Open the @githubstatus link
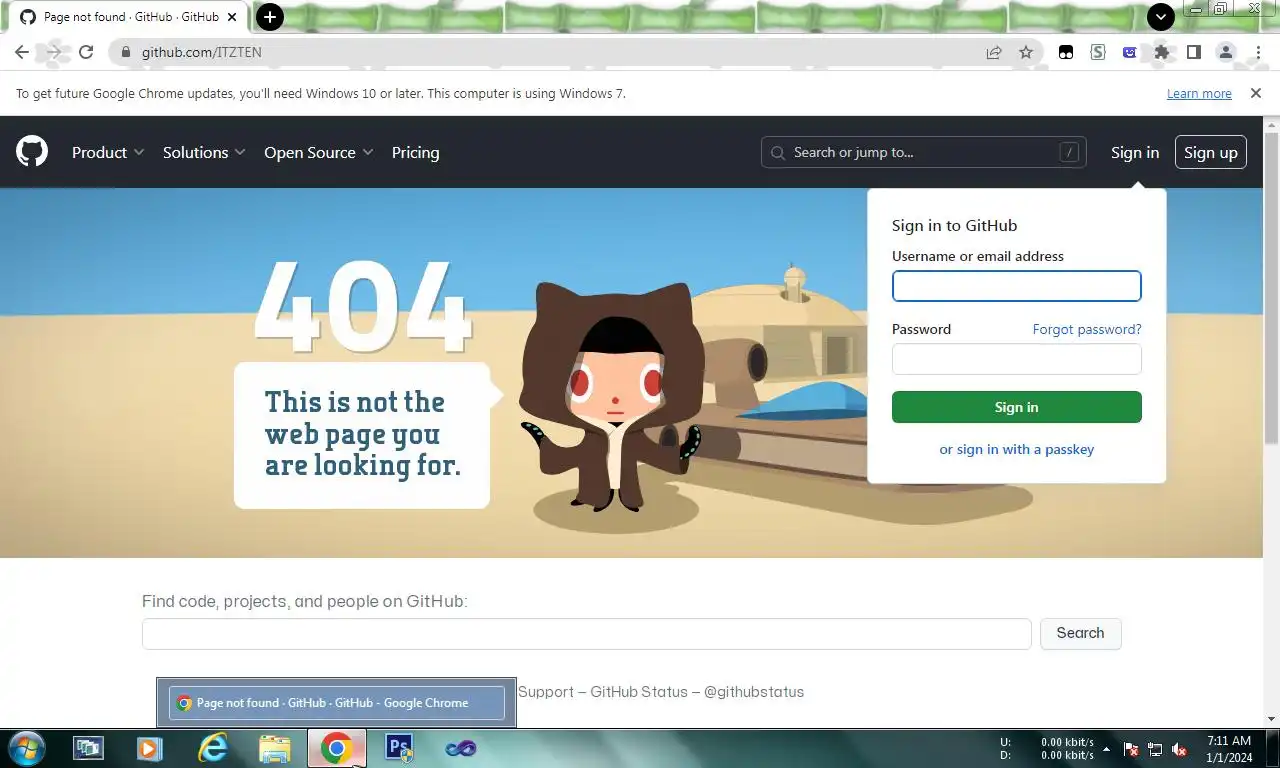The width and height of the screenshot is (1280, 768). point(754,691)
